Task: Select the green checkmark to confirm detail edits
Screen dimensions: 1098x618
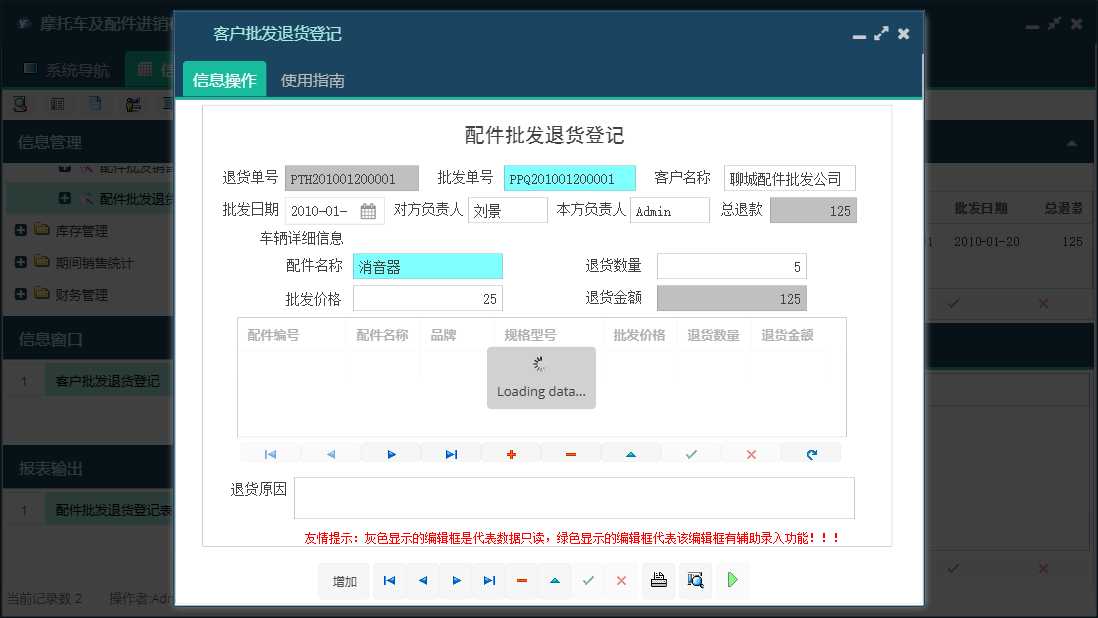Action: pos(690,453)
